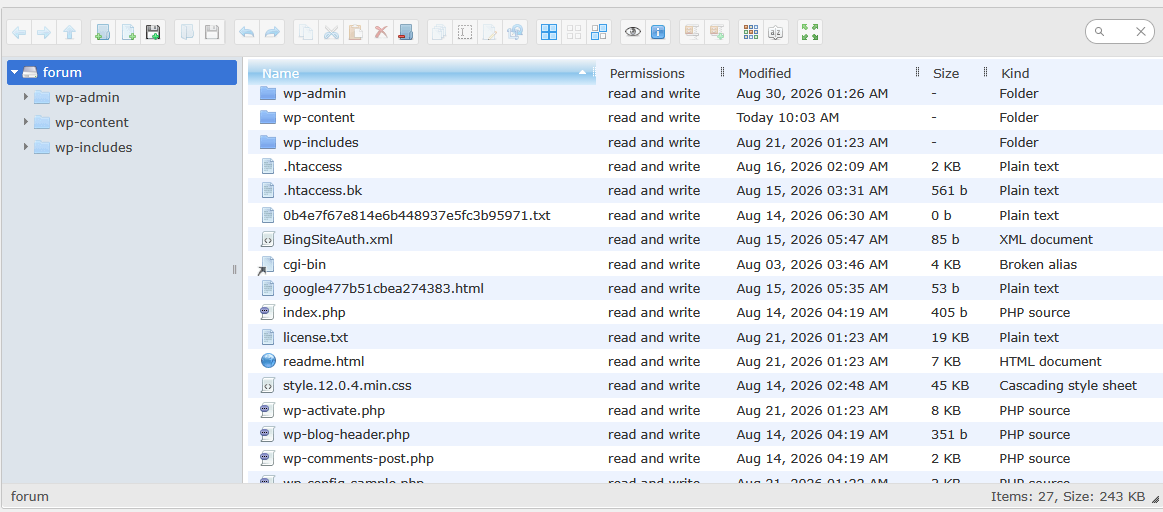Undo the last action
Image resolution: width=1163 pixels, height=512 pixels.
click(x=247, y=32)
